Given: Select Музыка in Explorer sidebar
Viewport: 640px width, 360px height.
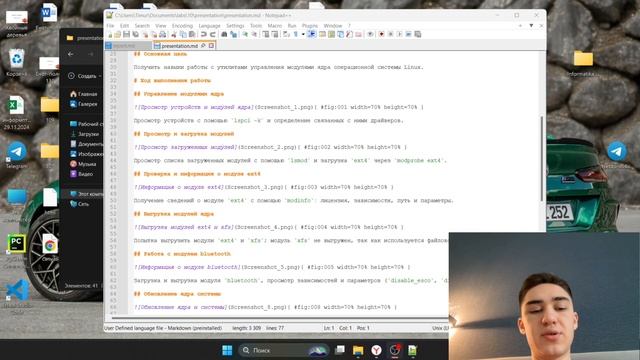Looking at the screenshot, I should coord(83,164).
